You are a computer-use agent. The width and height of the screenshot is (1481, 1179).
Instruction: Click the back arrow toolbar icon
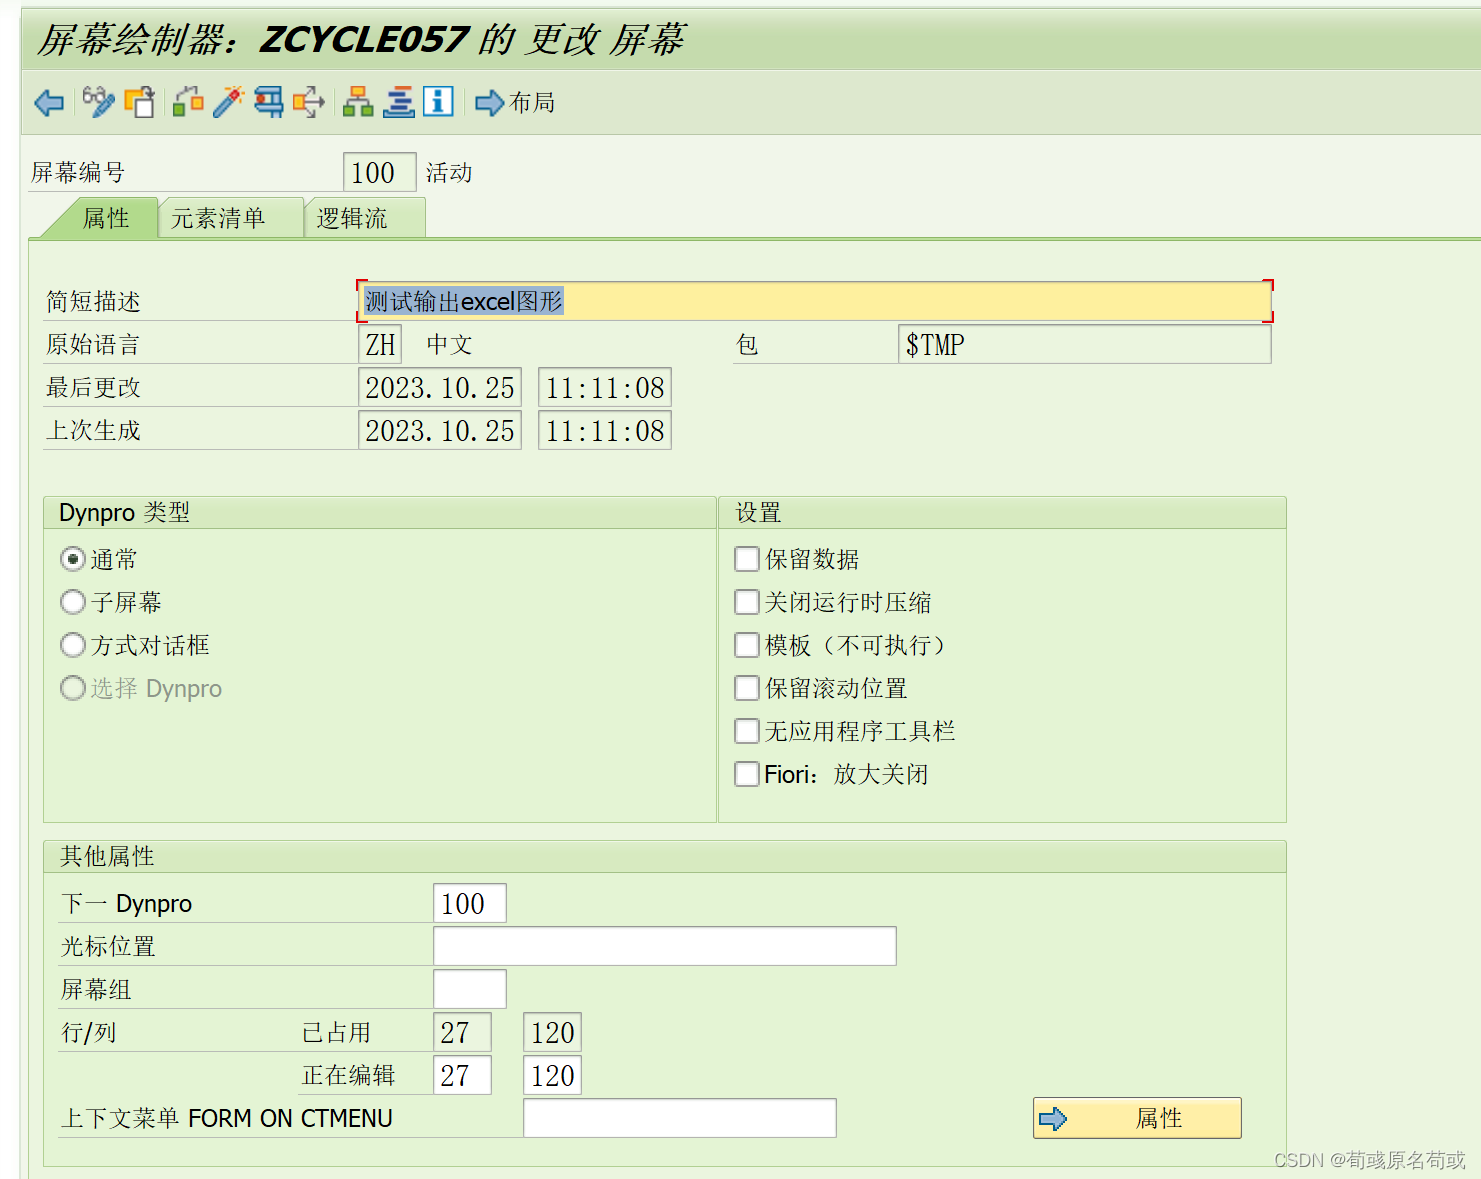48,102
